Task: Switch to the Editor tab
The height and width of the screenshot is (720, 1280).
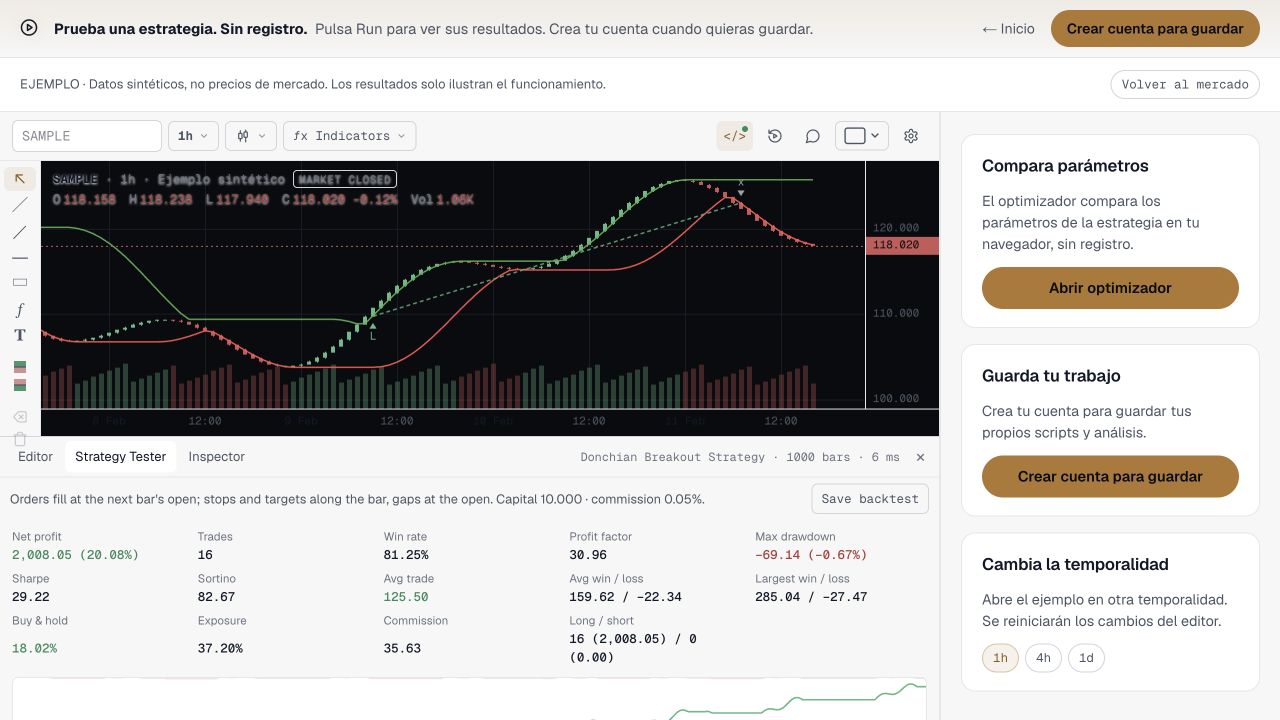Action: [x=35, y=457]
